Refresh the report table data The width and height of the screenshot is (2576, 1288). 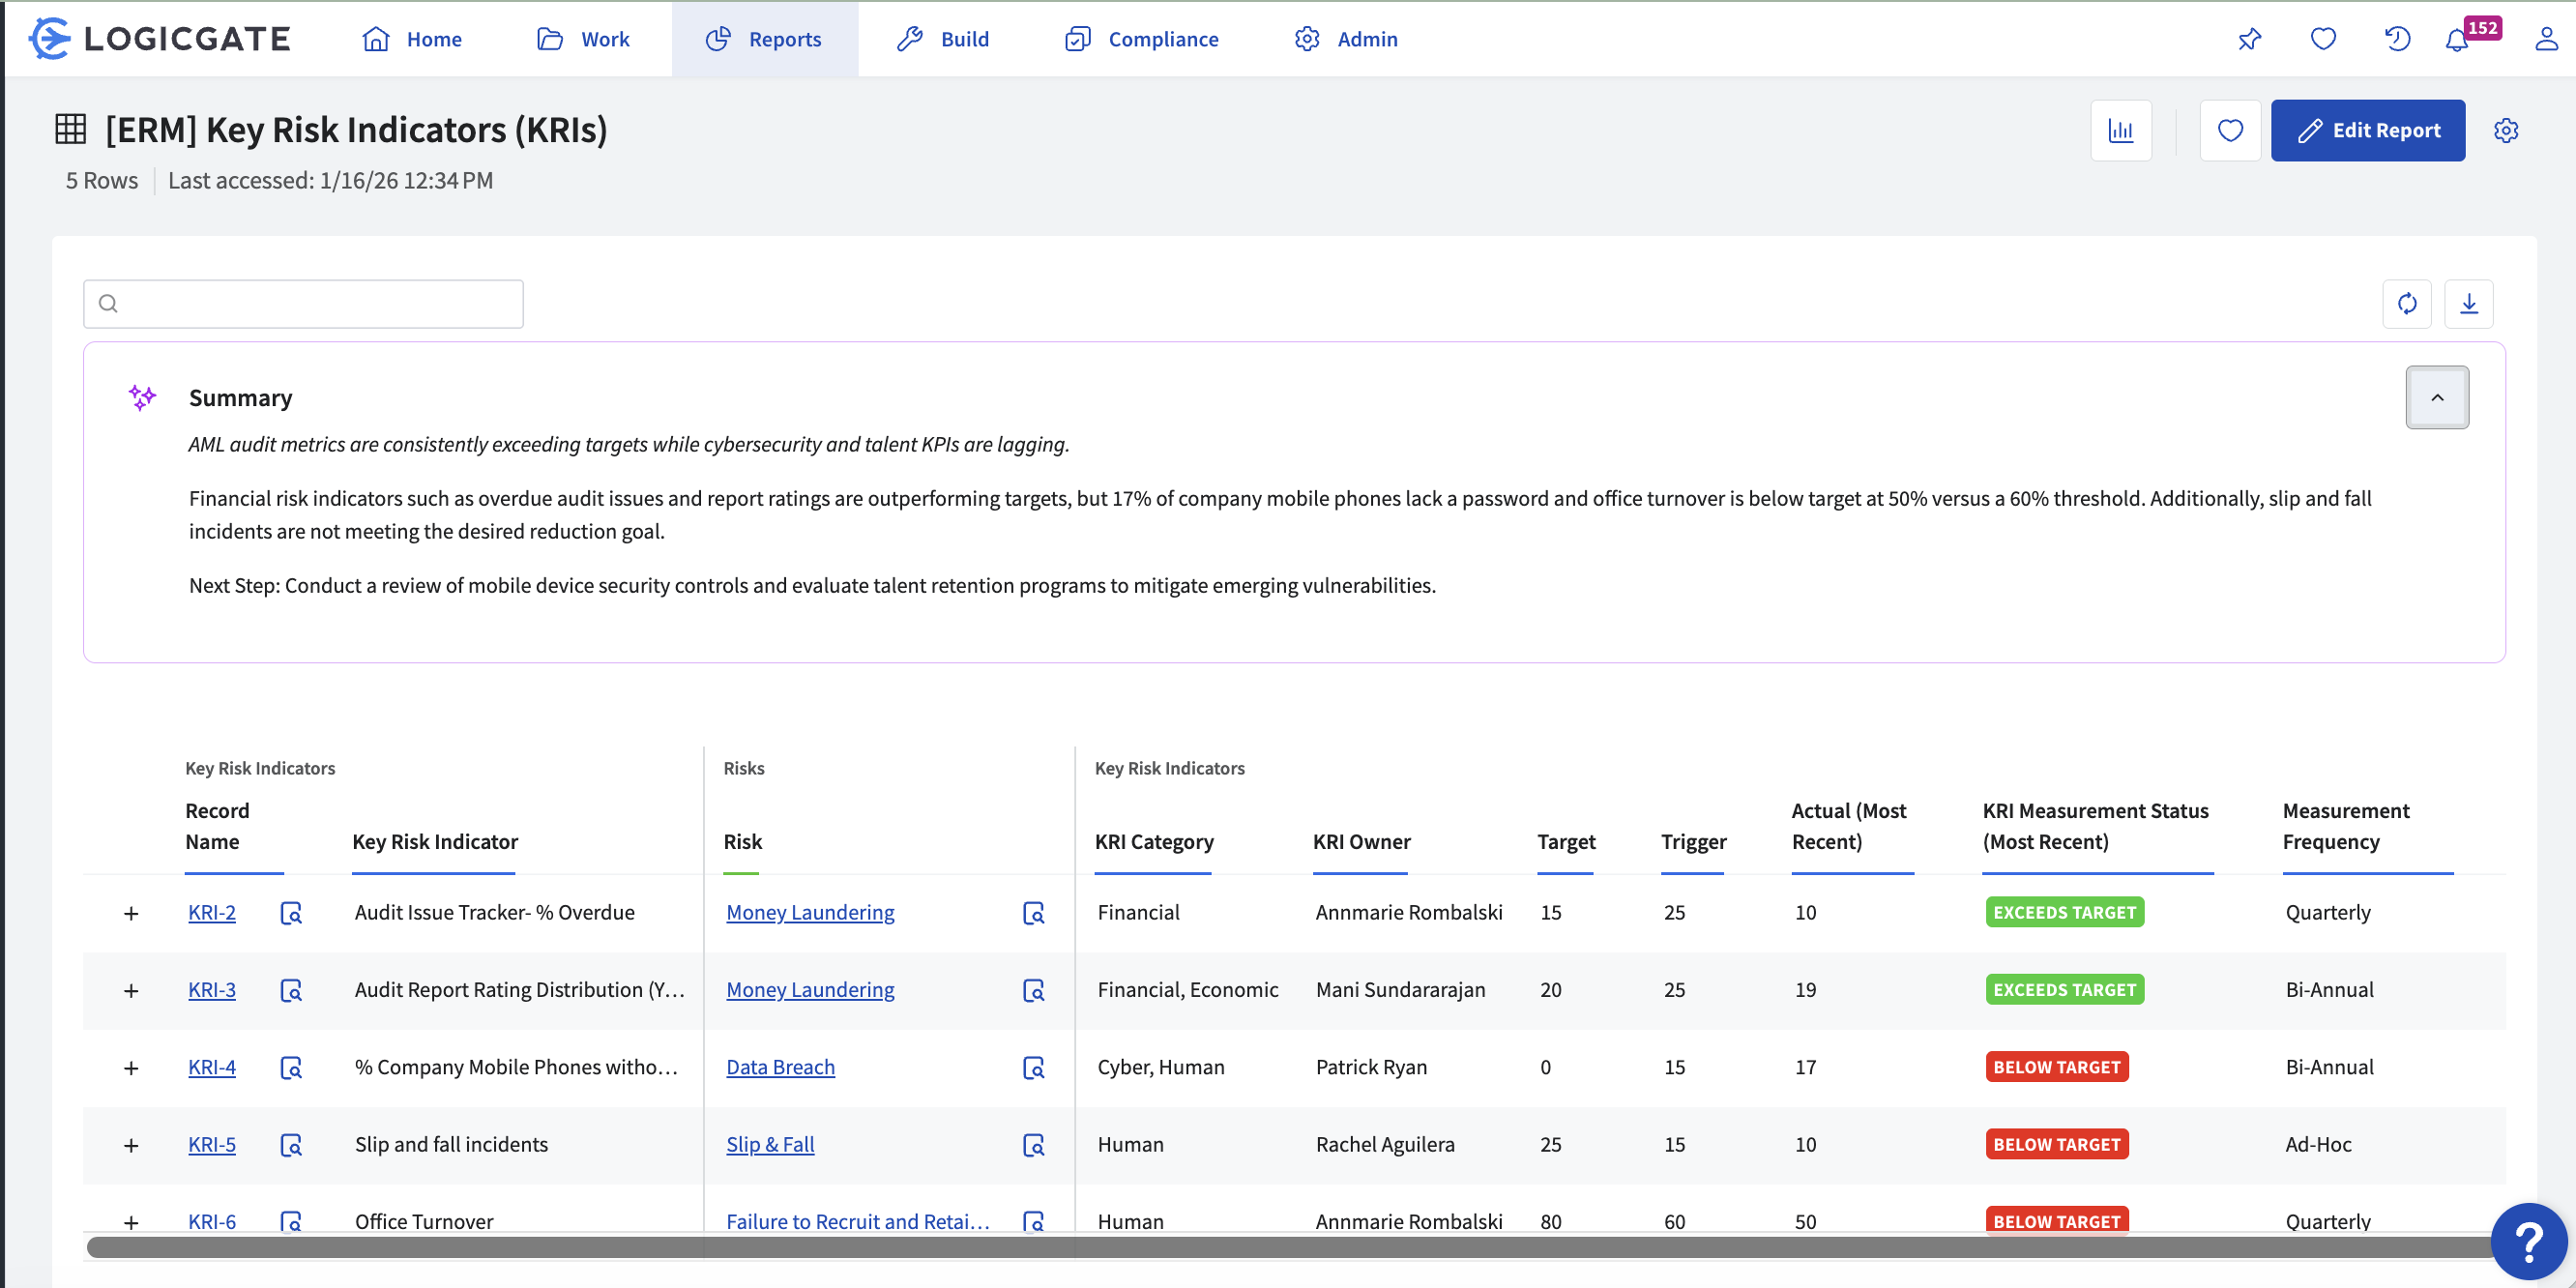pyautogui.click(x=2407, y=303)
